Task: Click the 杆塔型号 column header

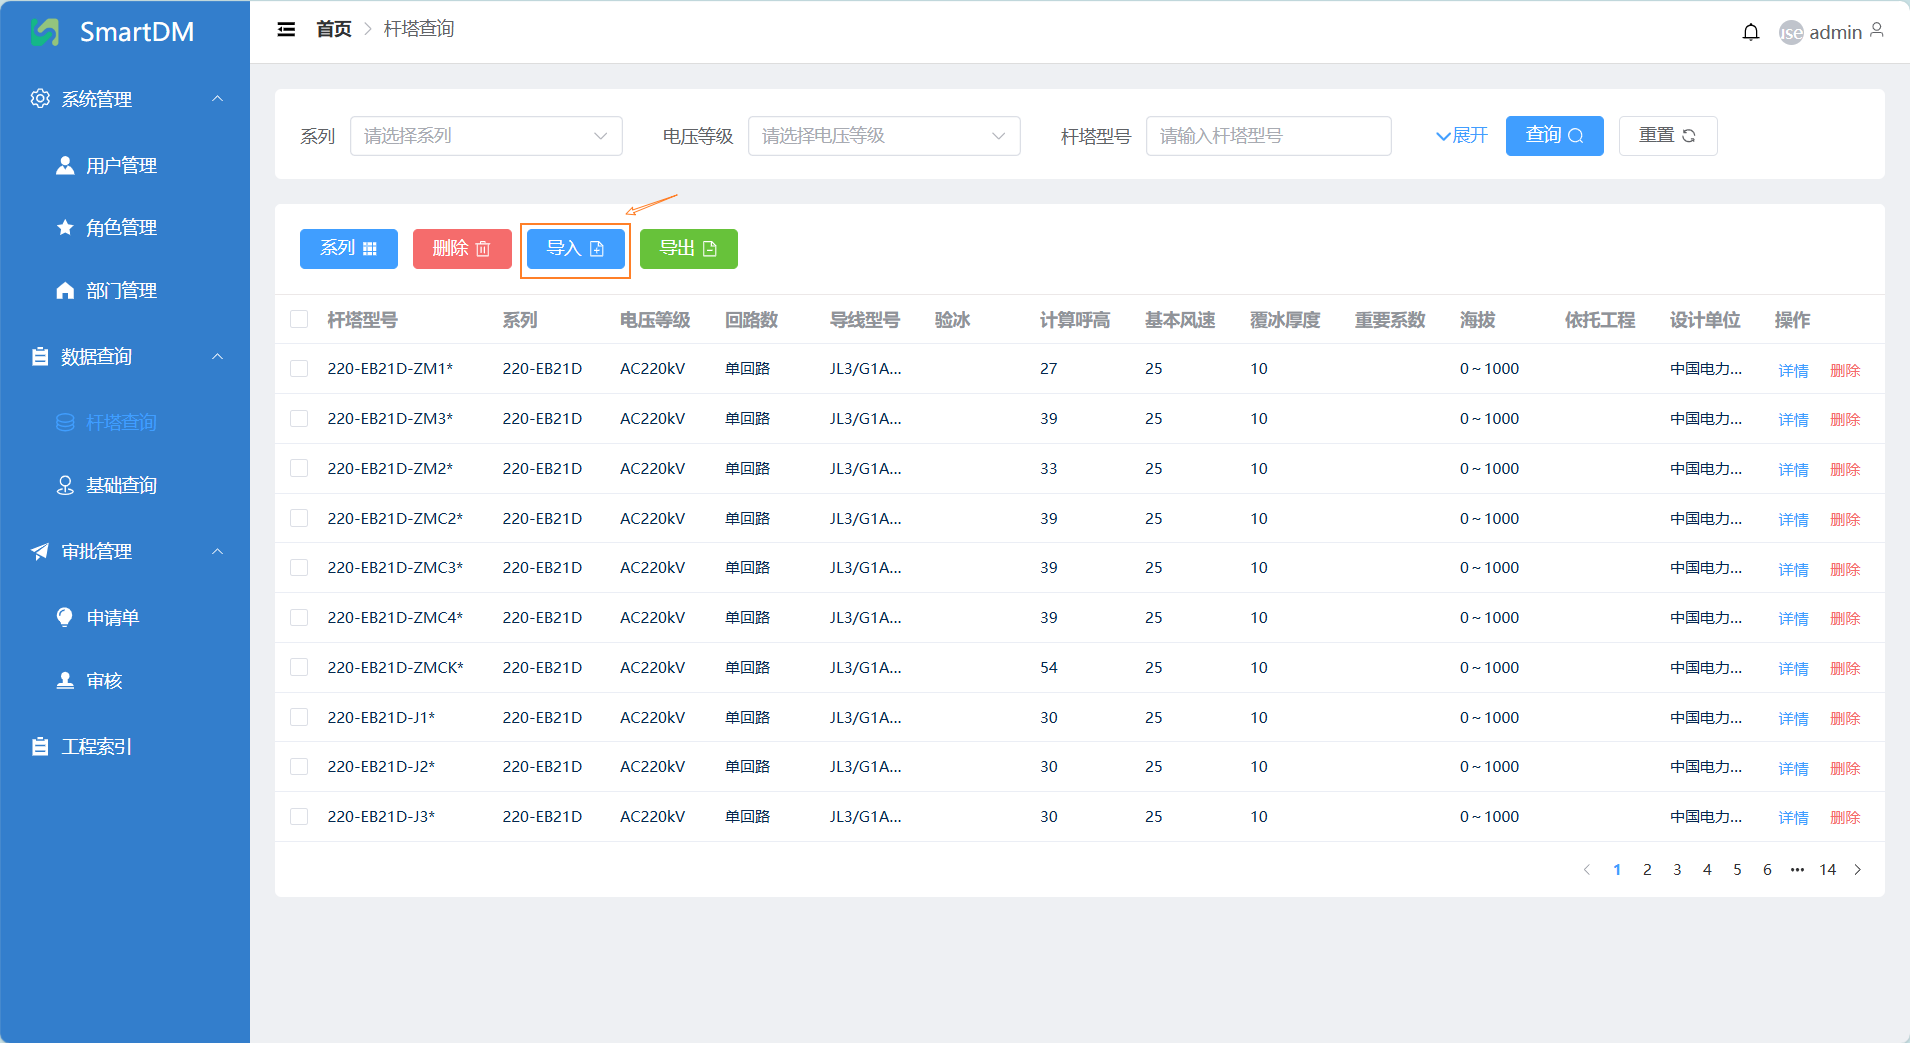Action: (362, 320)
